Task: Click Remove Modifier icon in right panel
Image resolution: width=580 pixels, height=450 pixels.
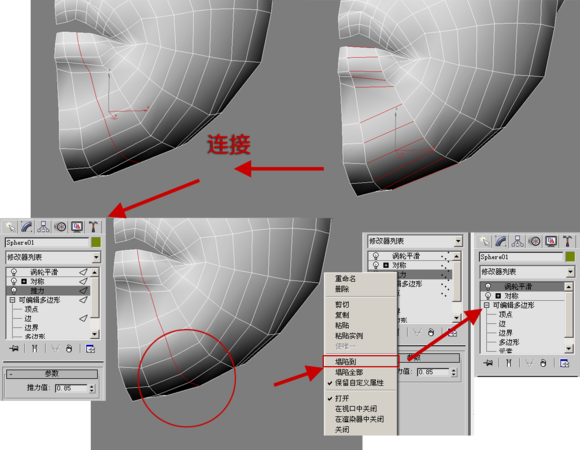Action: (x=543, y=363)
